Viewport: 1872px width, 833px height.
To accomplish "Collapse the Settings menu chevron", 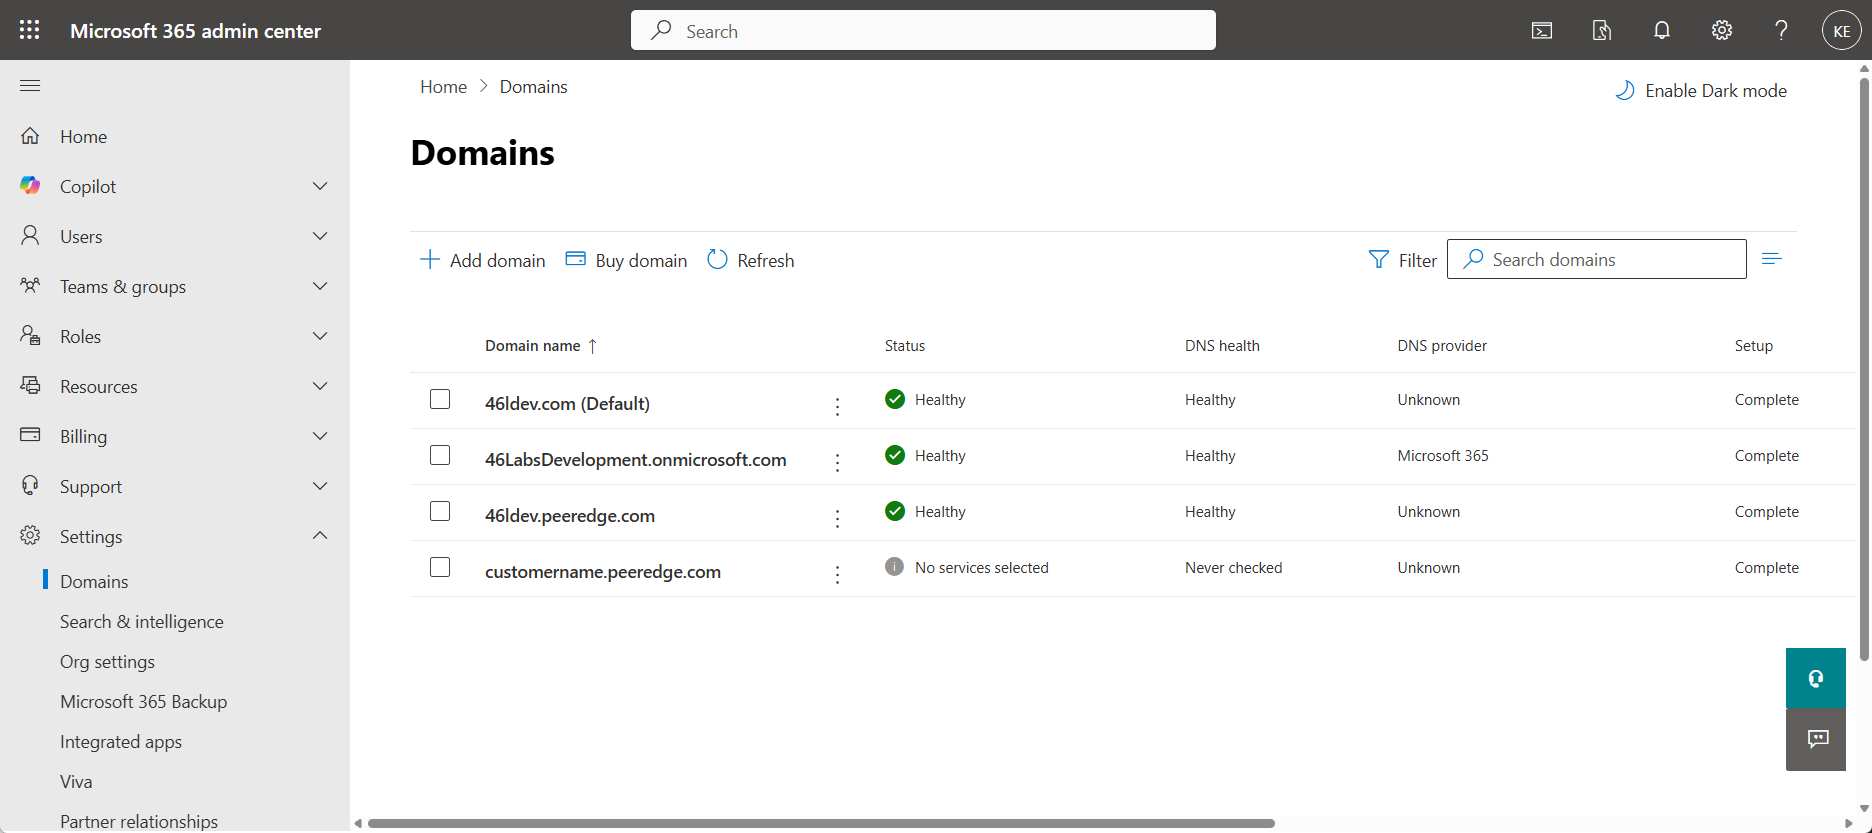I will tap(320, 536).
